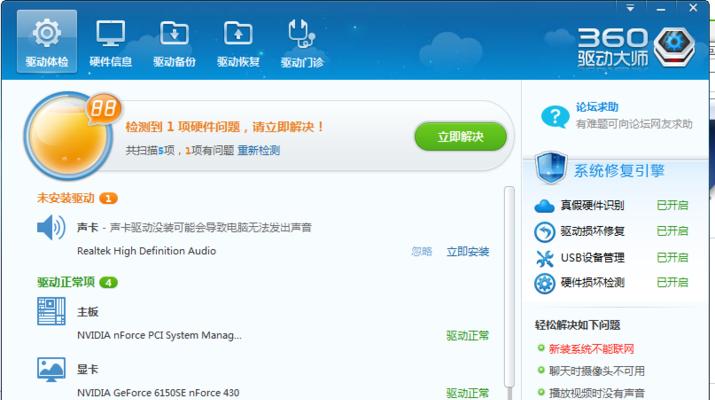Click the 论坛求助 link
This screenshot has height=400, width=715.
[x=597, y=107]
